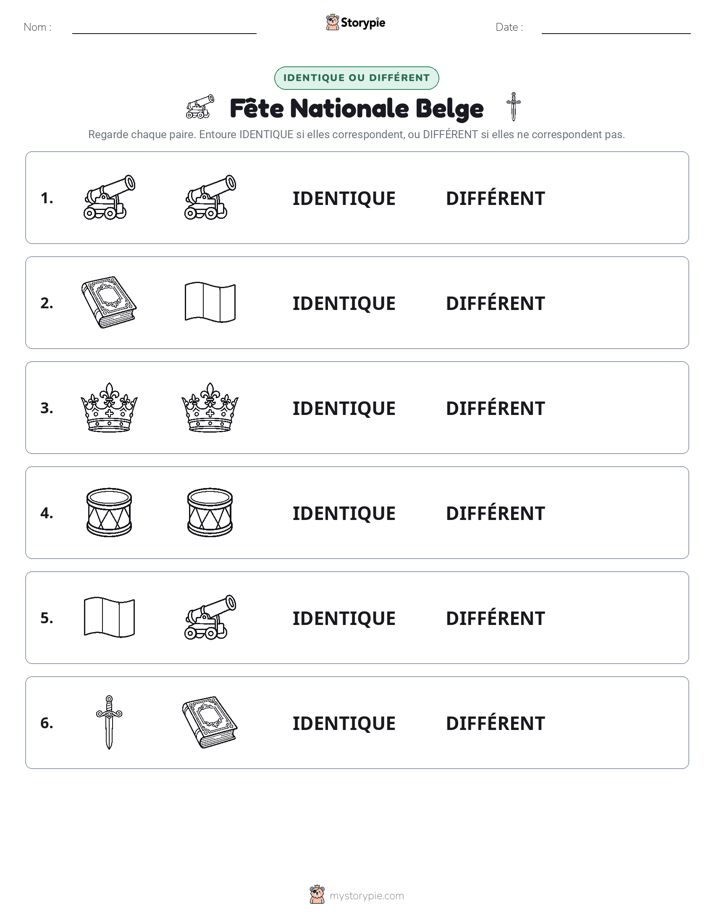Select DIFFÉRENT for row 2
This screenshot has width=714, height=924.
pos(495,303)
